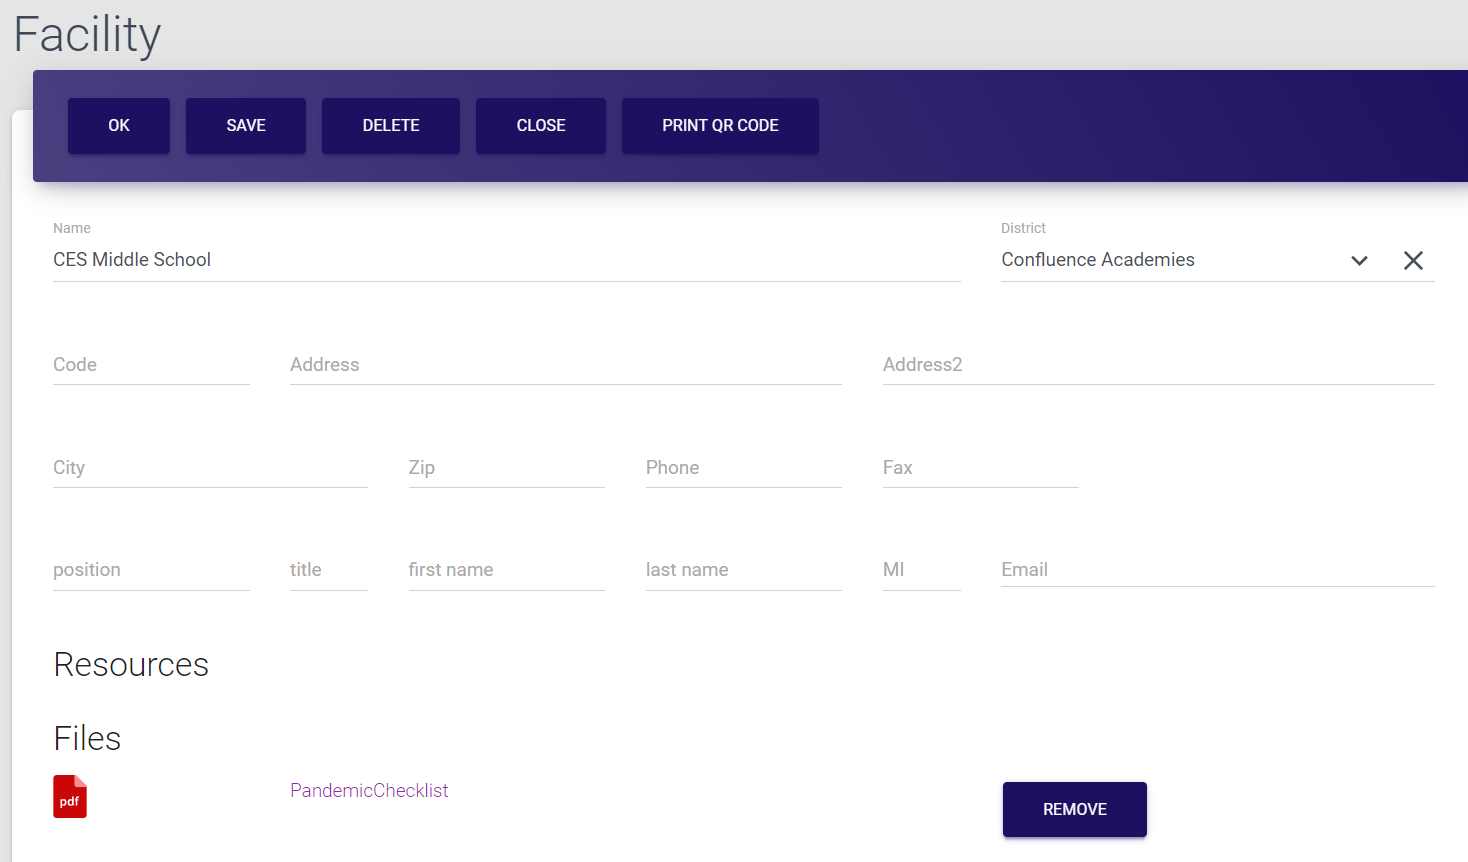Image resolution: width=1468 pixels, height=862 pixels.
Task: Focus the last name field
Action: [743, 570]
